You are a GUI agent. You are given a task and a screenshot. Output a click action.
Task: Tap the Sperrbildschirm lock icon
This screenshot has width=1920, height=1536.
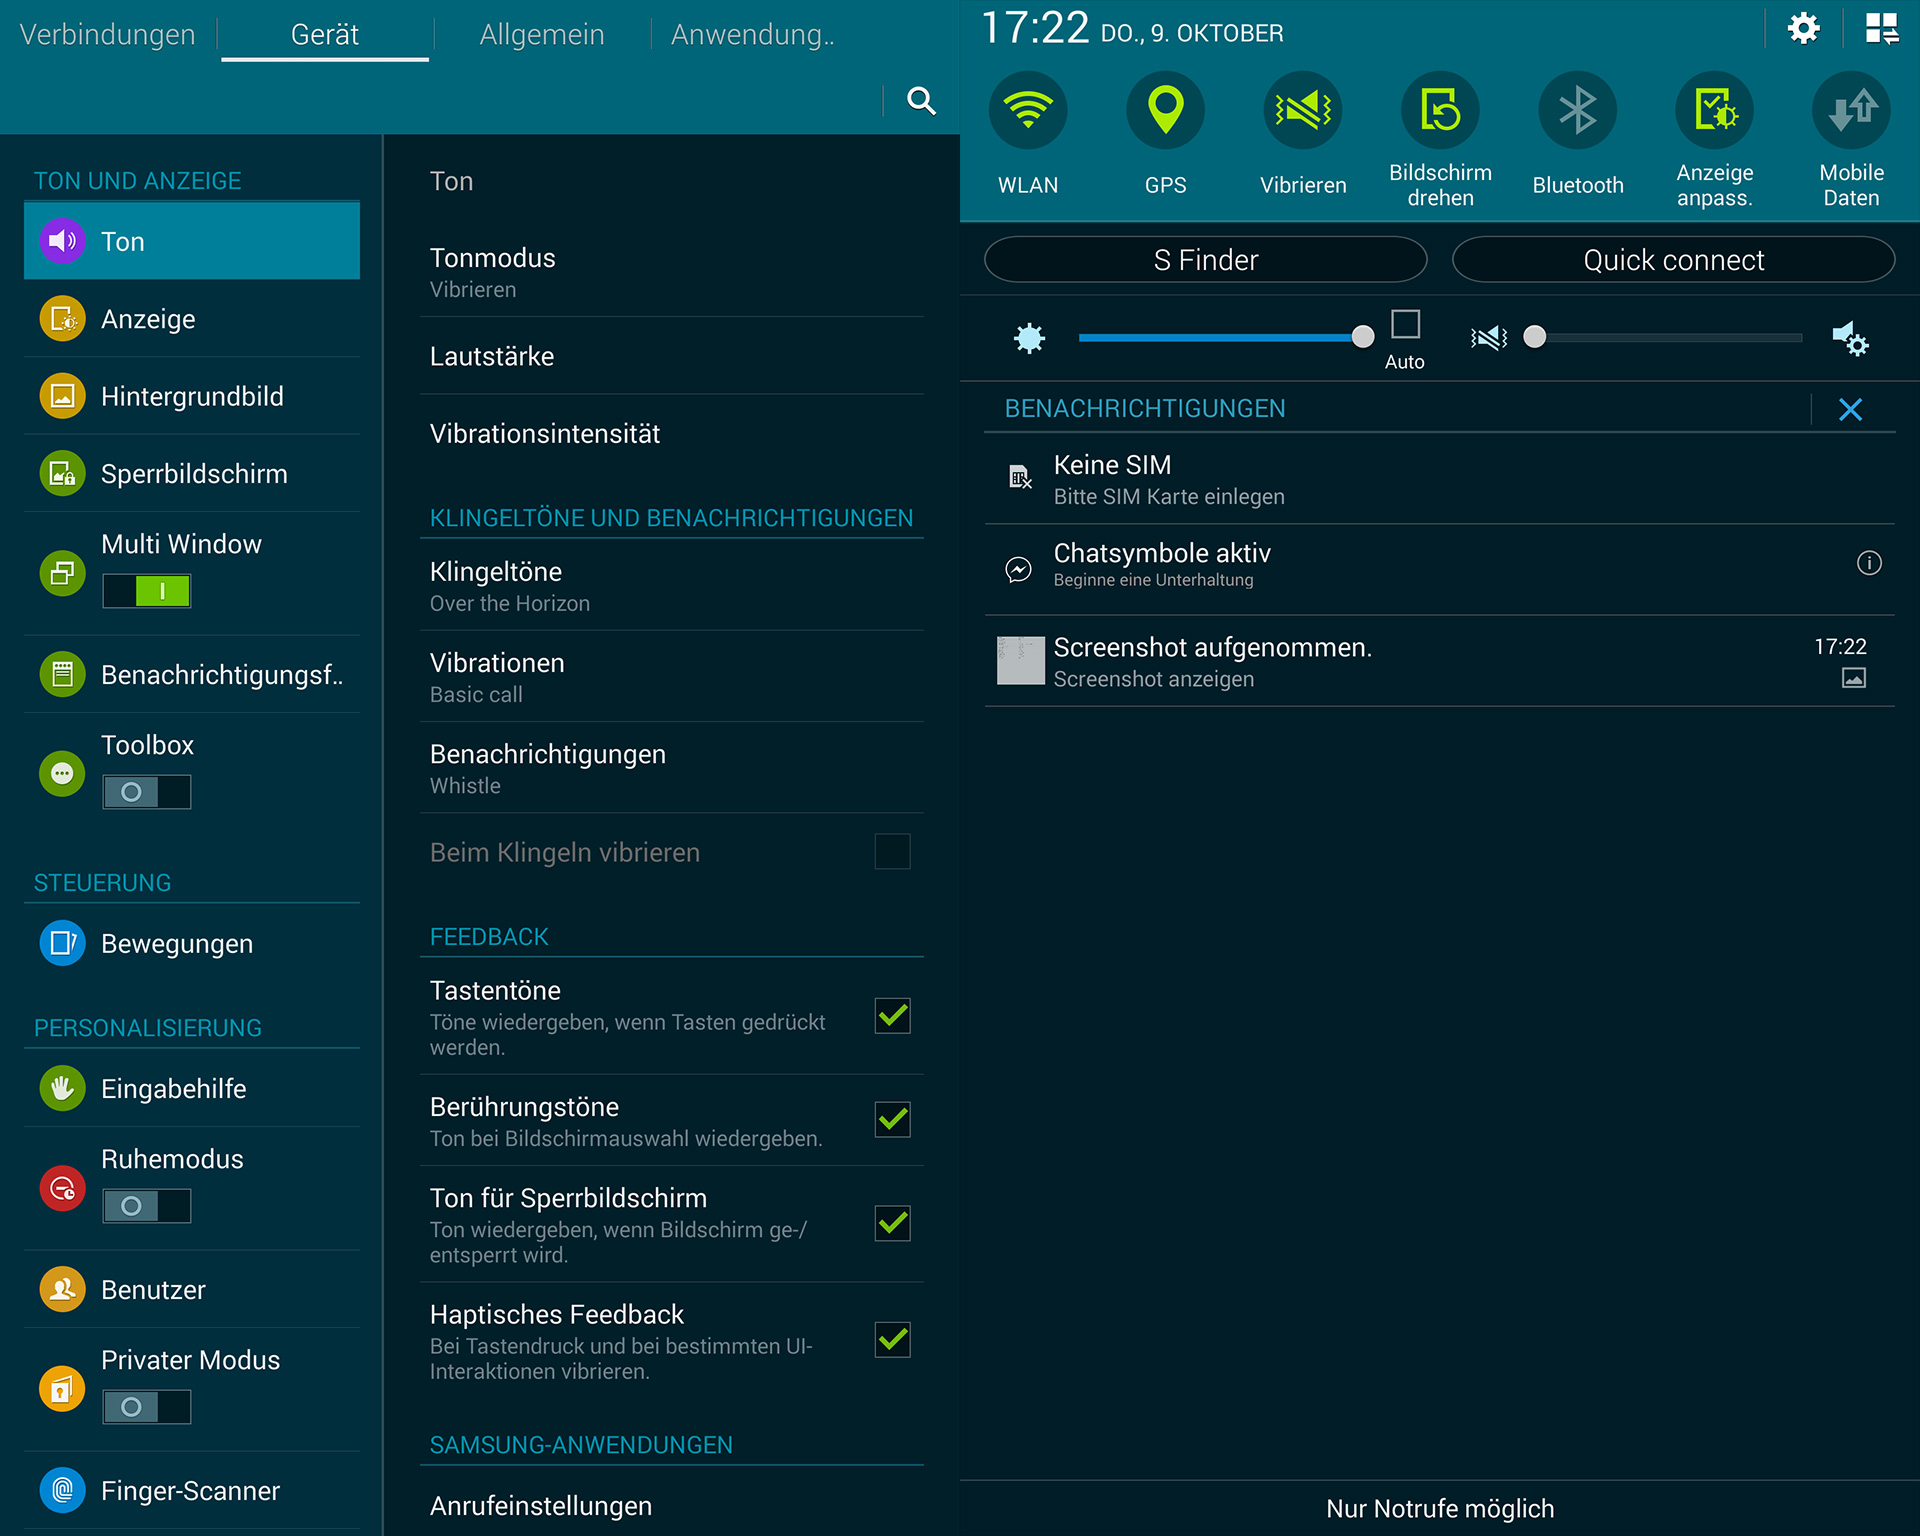click(x=62, y=474)
